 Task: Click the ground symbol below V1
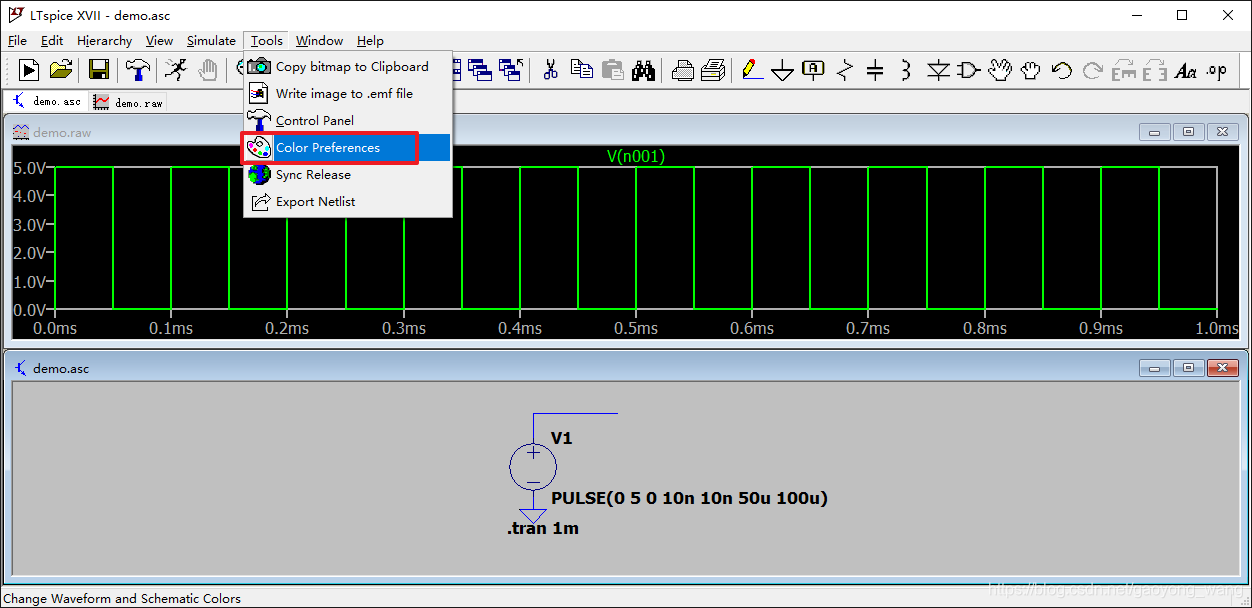click(x=533, y=516)
